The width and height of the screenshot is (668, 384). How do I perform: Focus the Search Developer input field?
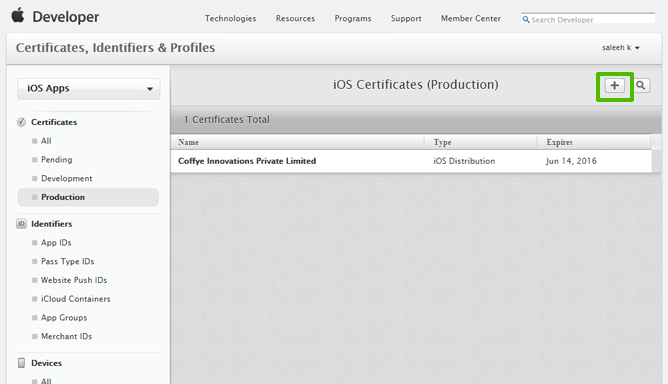tap(588, 19)
